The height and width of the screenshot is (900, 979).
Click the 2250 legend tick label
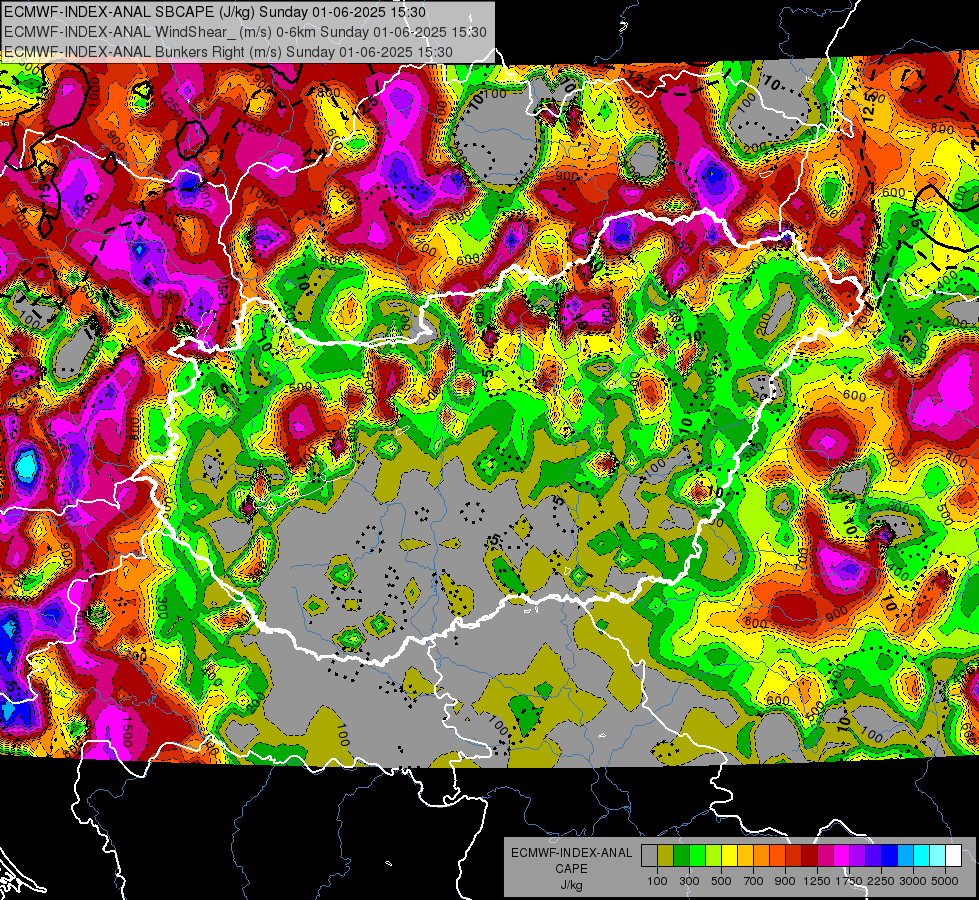pos(881,881)
